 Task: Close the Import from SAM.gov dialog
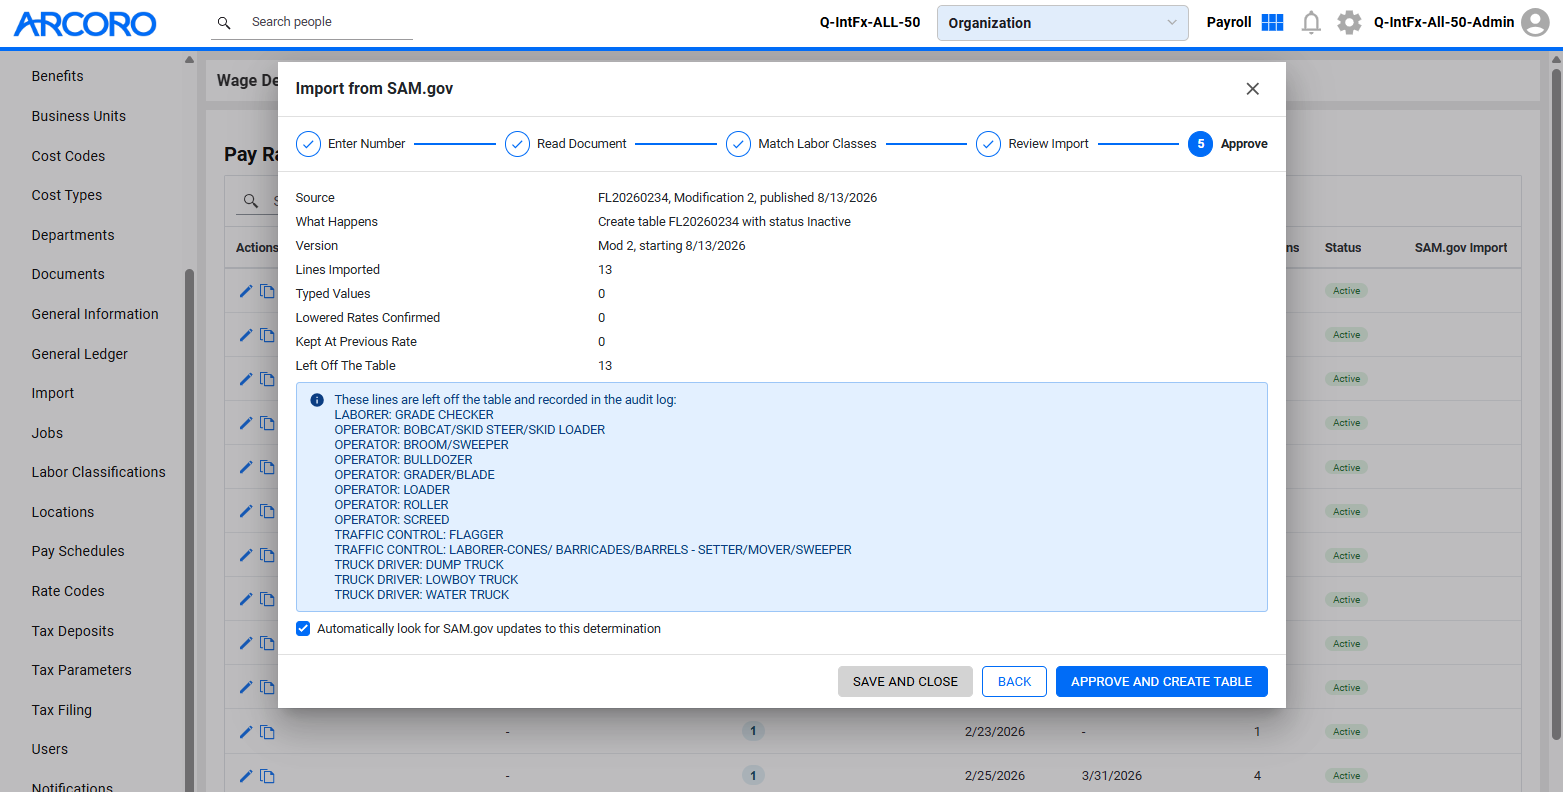pos(1252,89)
